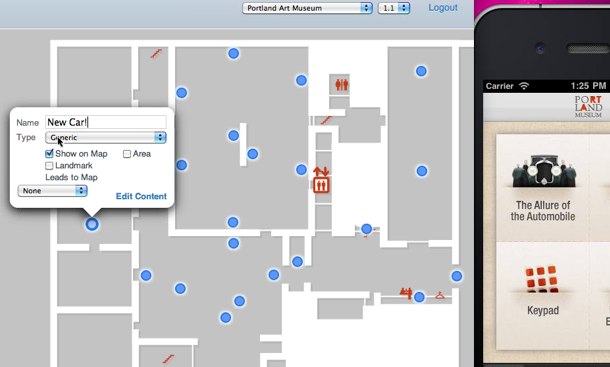Enable the Landmark checkbox
Image resolution: width=610 pixels, height=367 pixels.
(49, 166)
